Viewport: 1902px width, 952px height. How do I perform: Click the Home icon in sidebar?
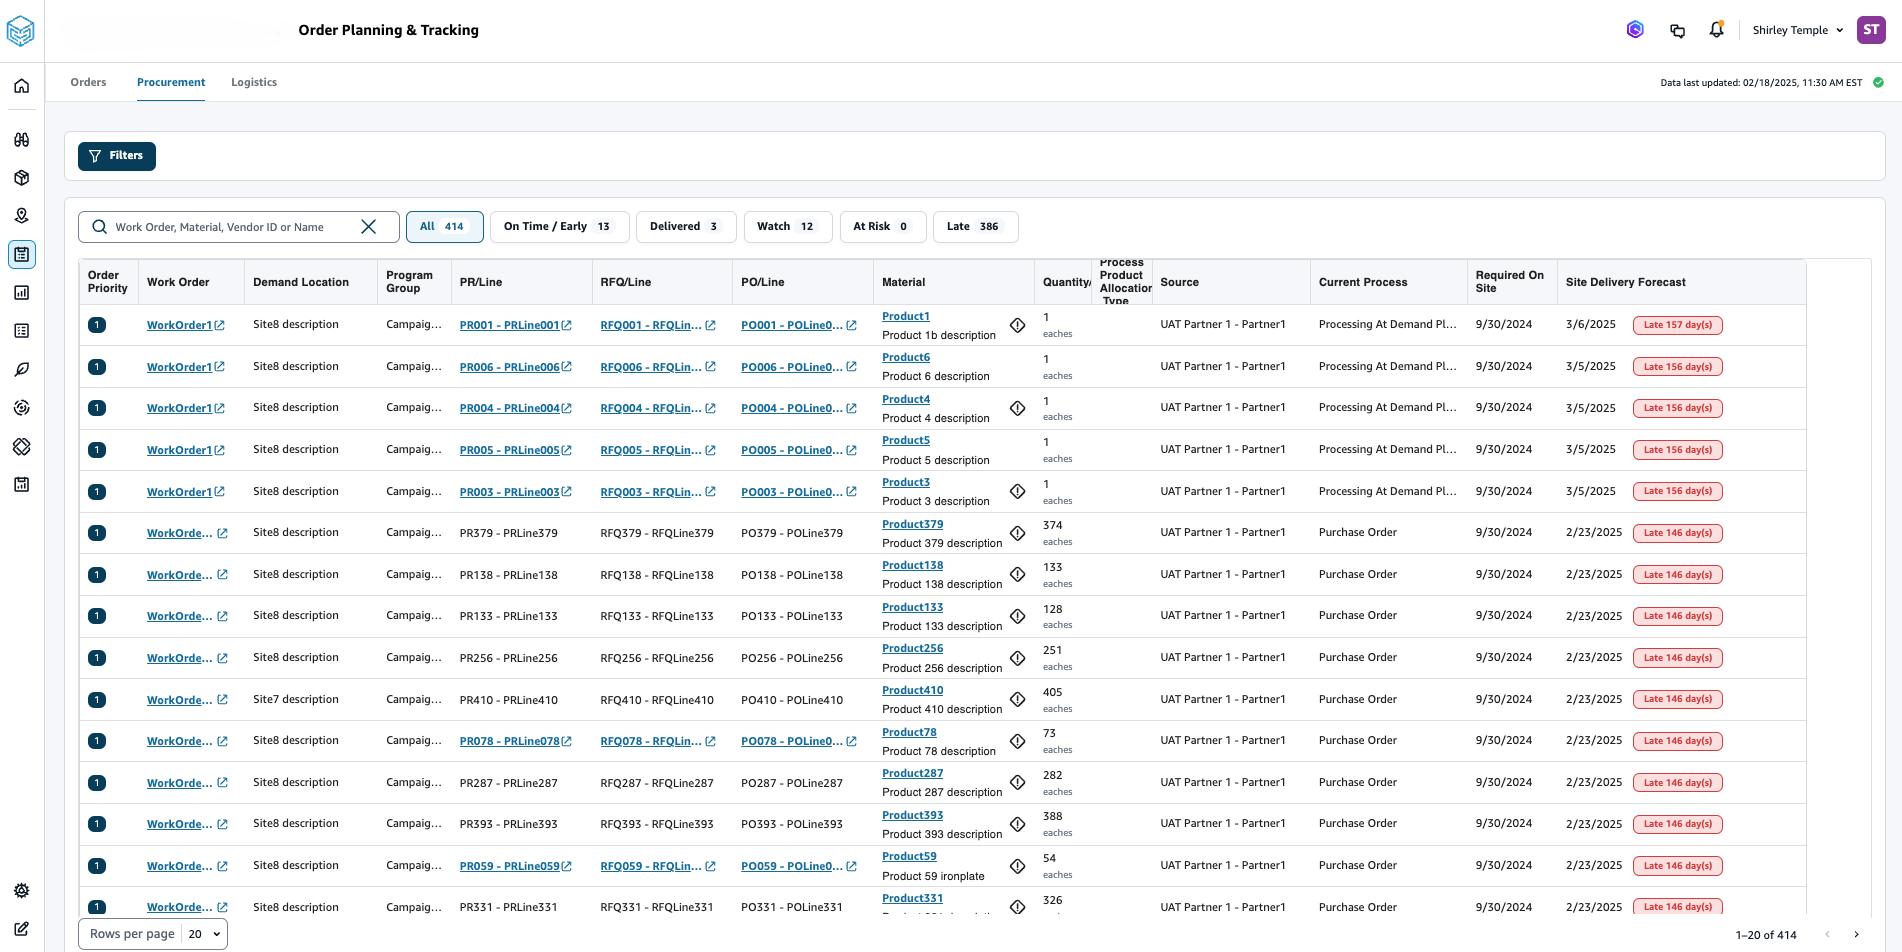click(21, 86)
